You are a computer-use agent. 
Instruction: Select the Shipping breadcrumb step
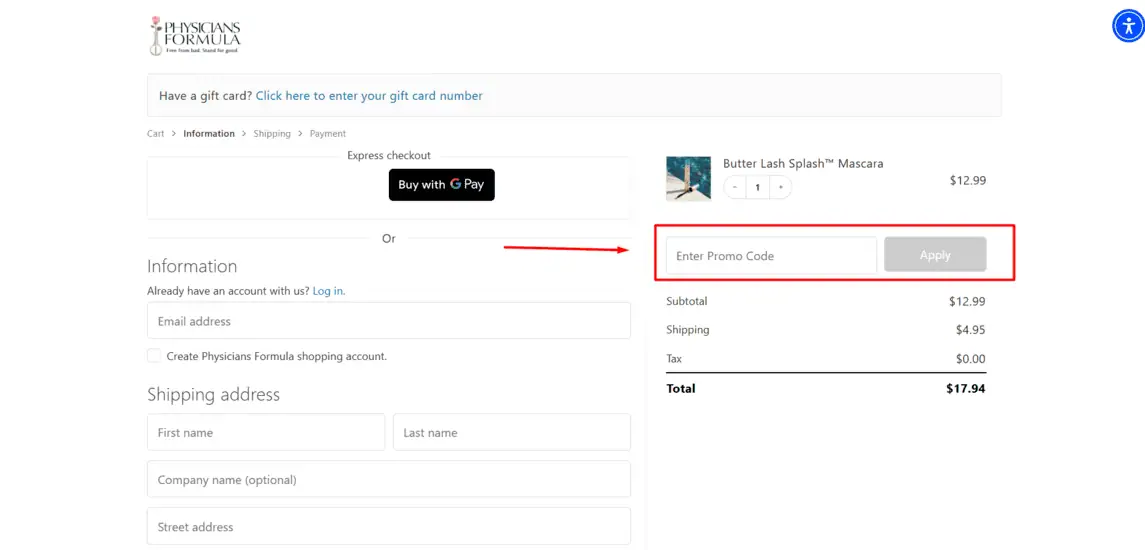[x=272, y=134]
